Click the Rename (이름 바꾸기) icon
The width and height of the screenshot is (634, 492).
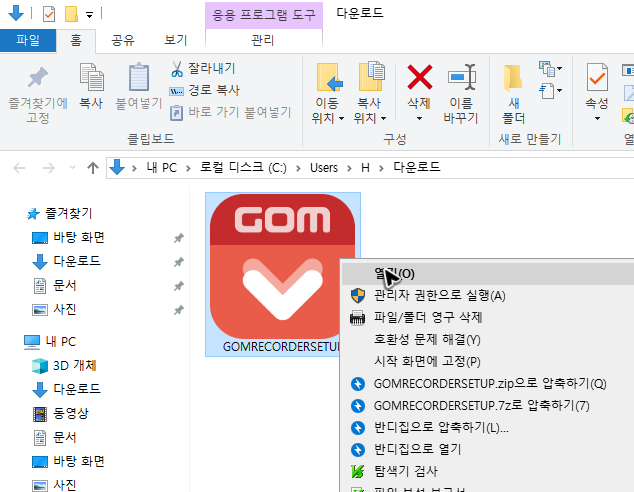tap(461, 77)
